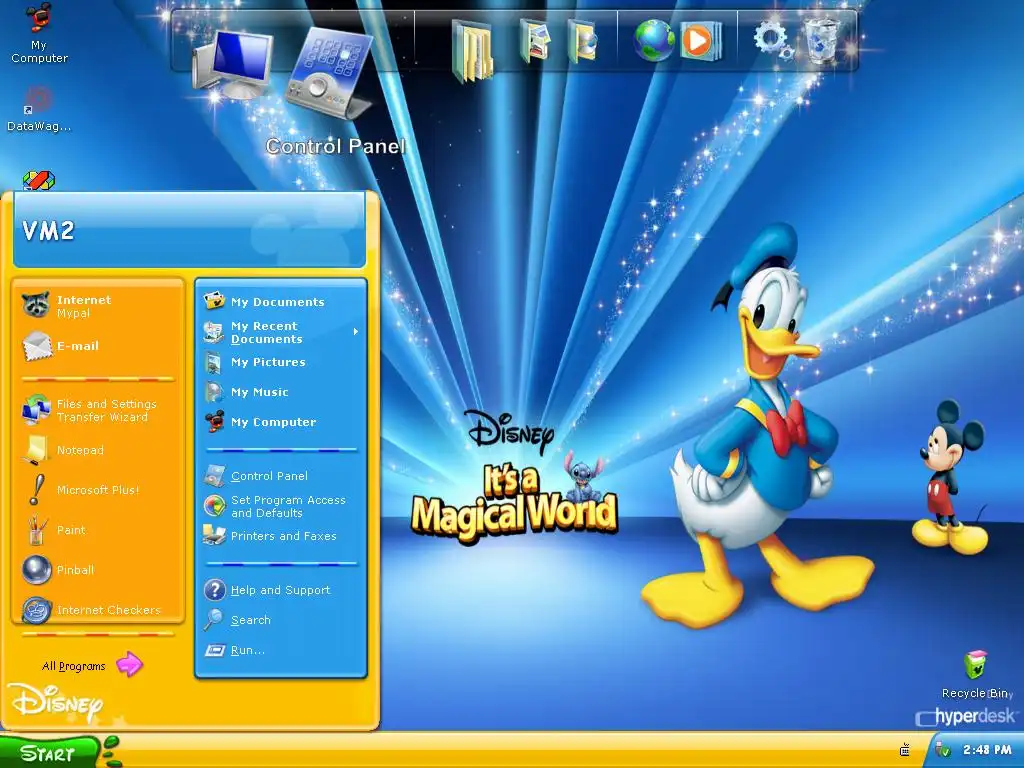
Task: Open Recycle Bin desktop icon
Action: 976,674
